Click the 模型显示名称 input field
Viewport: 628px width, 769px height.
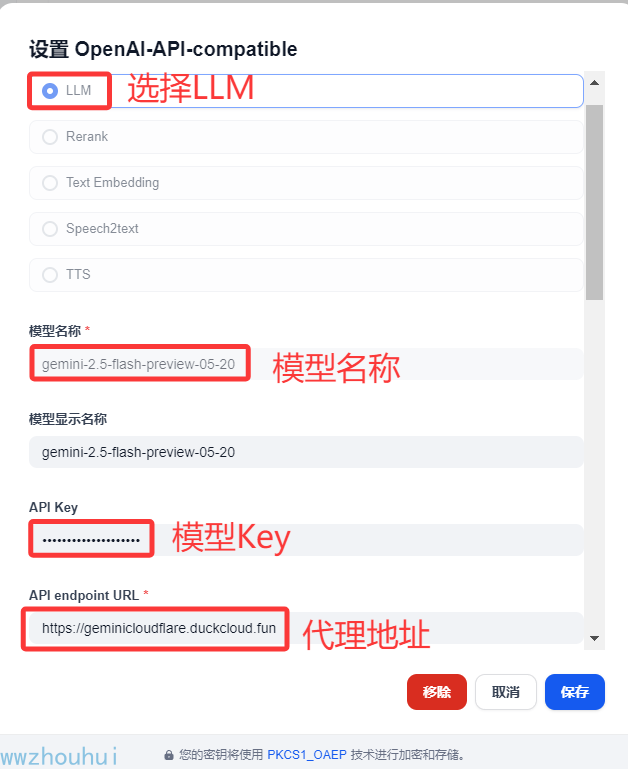tap(306, 452)
